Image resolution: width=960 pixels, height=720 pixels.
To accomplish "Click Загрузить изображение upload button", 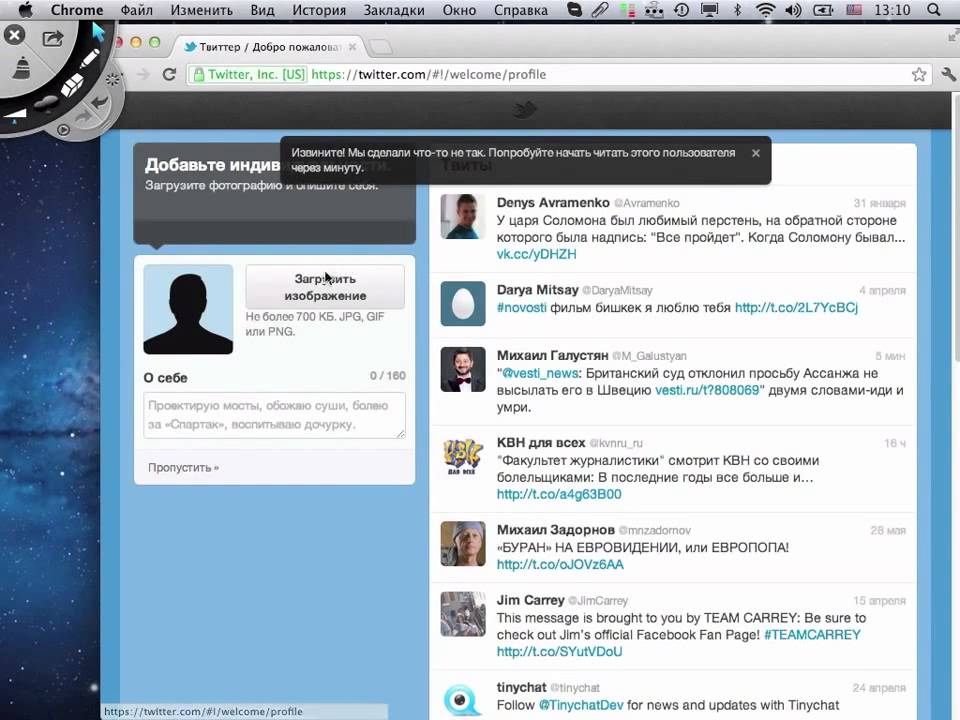I will (x=325, y=287).
